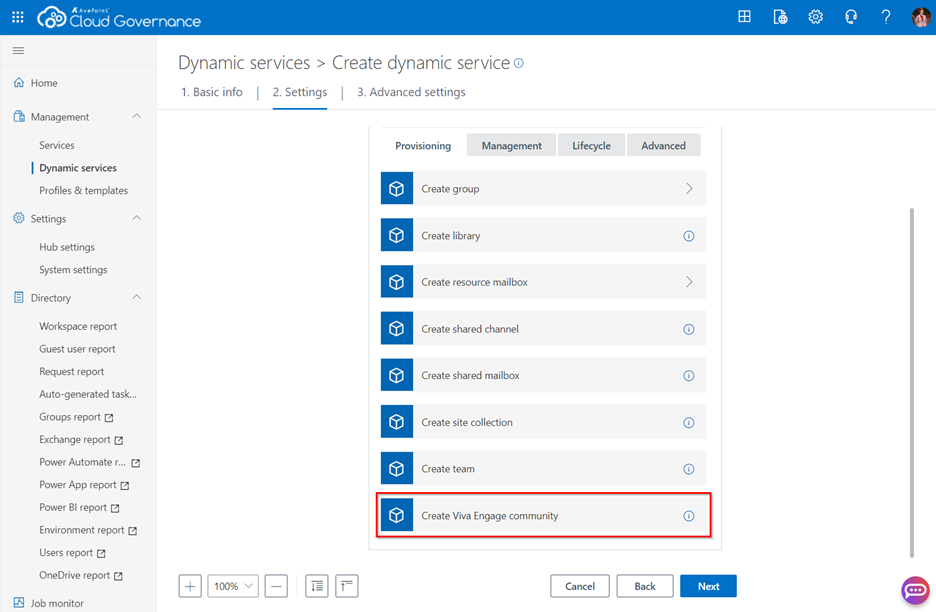This screenshot has height=612, width=936.
Task: Show info for Create site collection
Action: click(689, 423)
